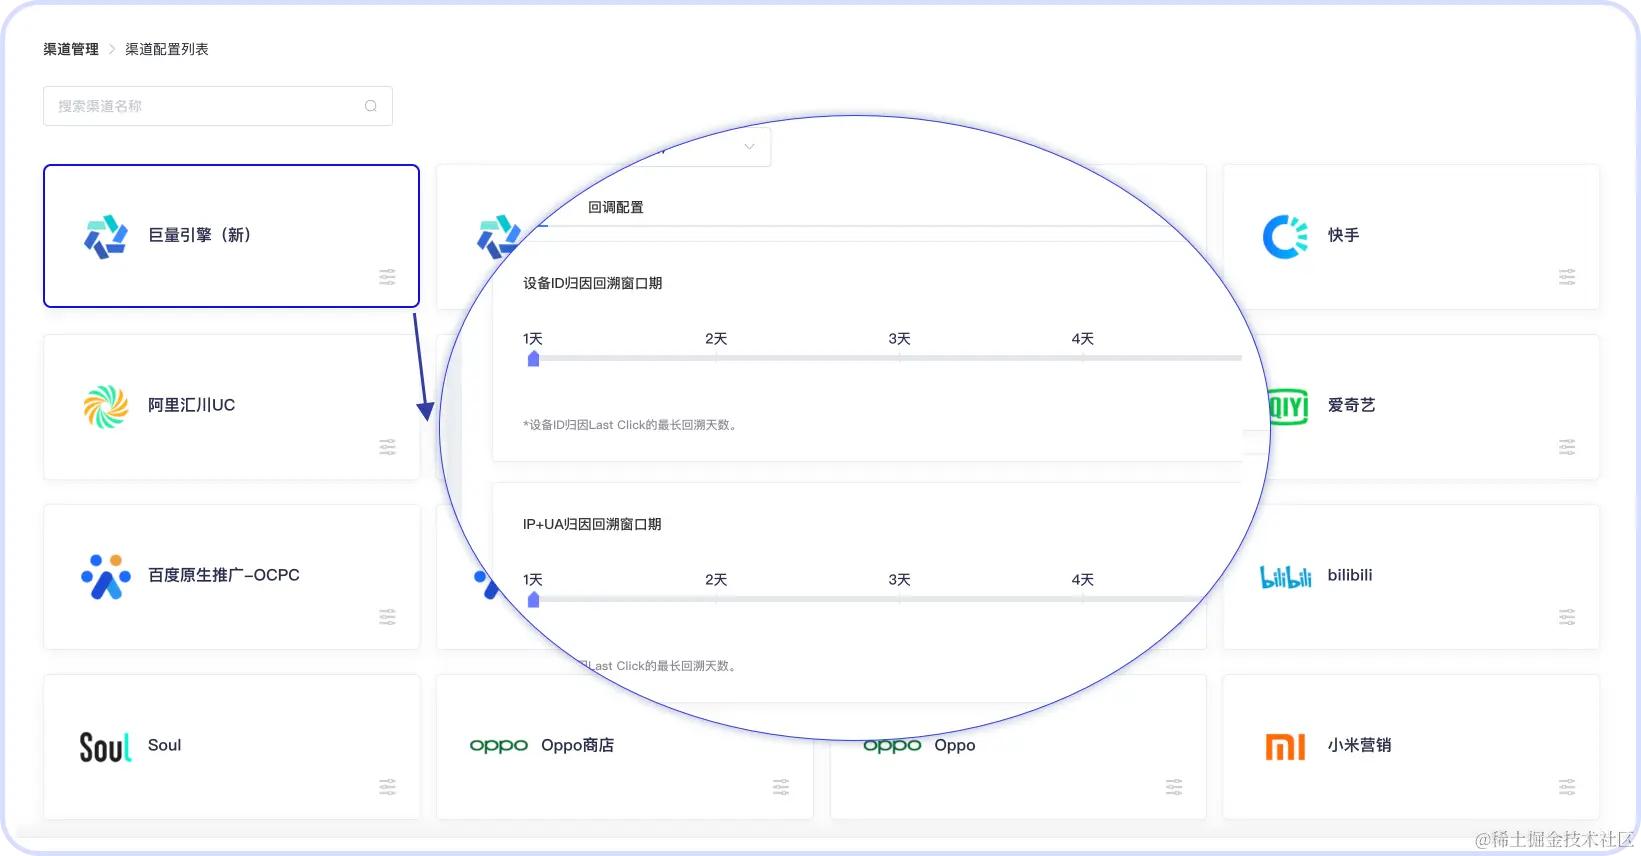Click the Oppo商店 logo icon
This screenshot has height=856, width=1641.
[499, 746]
